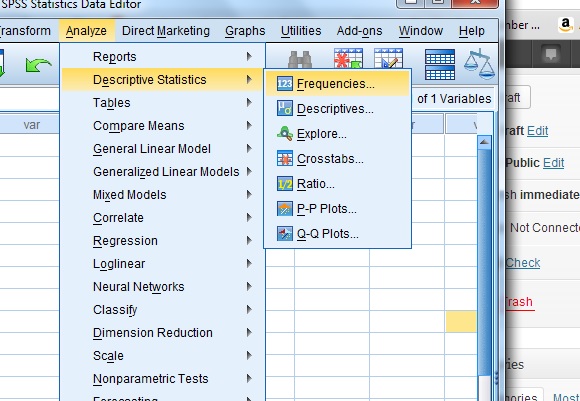Open Descriptives from the submenu
580x401 pixels.
click(x=337, y=109)
